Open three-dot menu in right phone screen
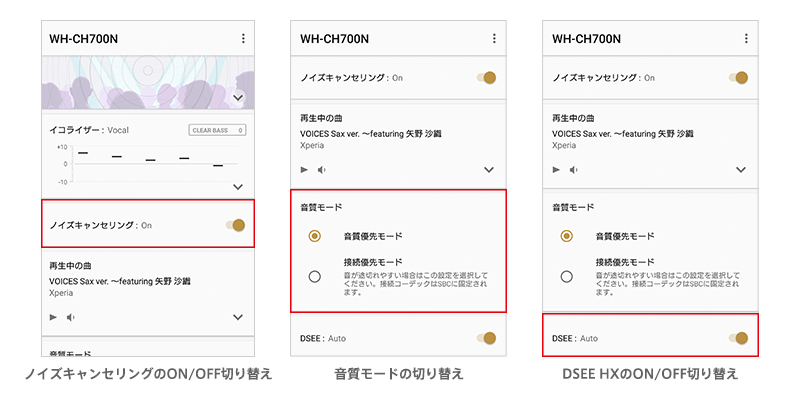 (x=745, y=39)
